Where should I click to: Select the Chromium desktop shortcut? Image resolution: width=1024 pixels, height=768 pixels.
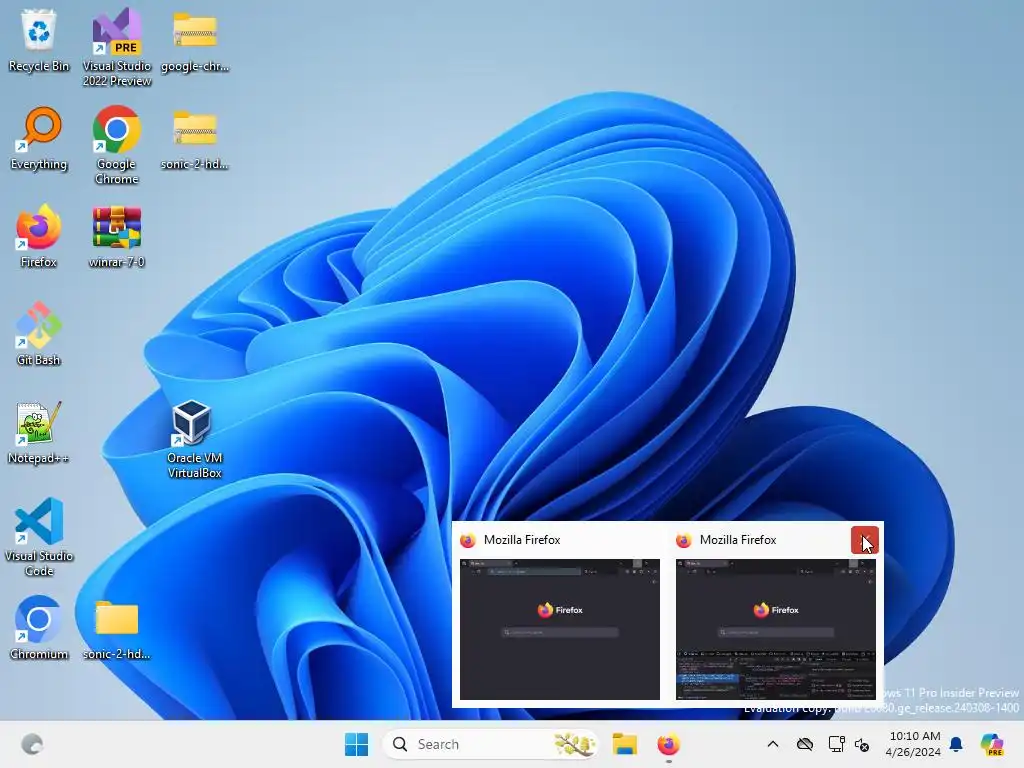(x=39, y=628)
